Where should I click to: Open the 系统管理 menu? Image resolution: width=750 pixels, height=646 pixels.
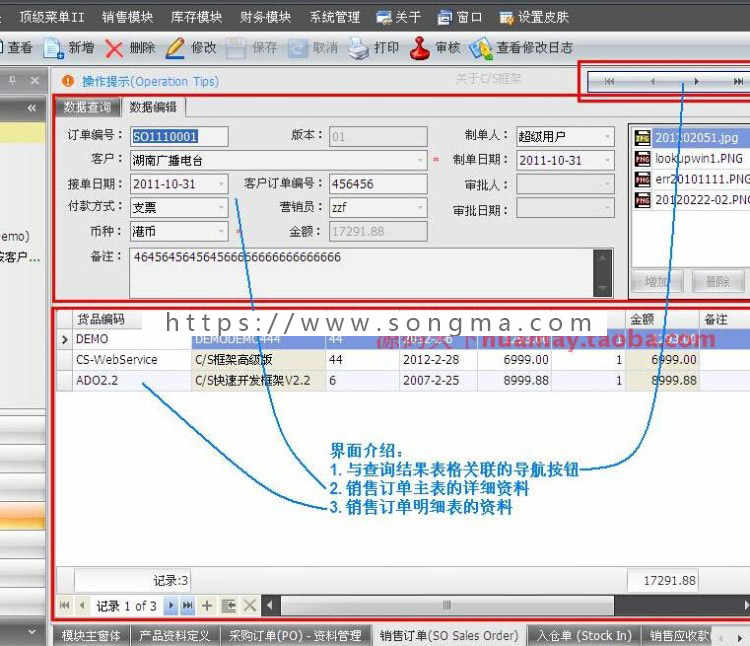[x=334, y=17]
